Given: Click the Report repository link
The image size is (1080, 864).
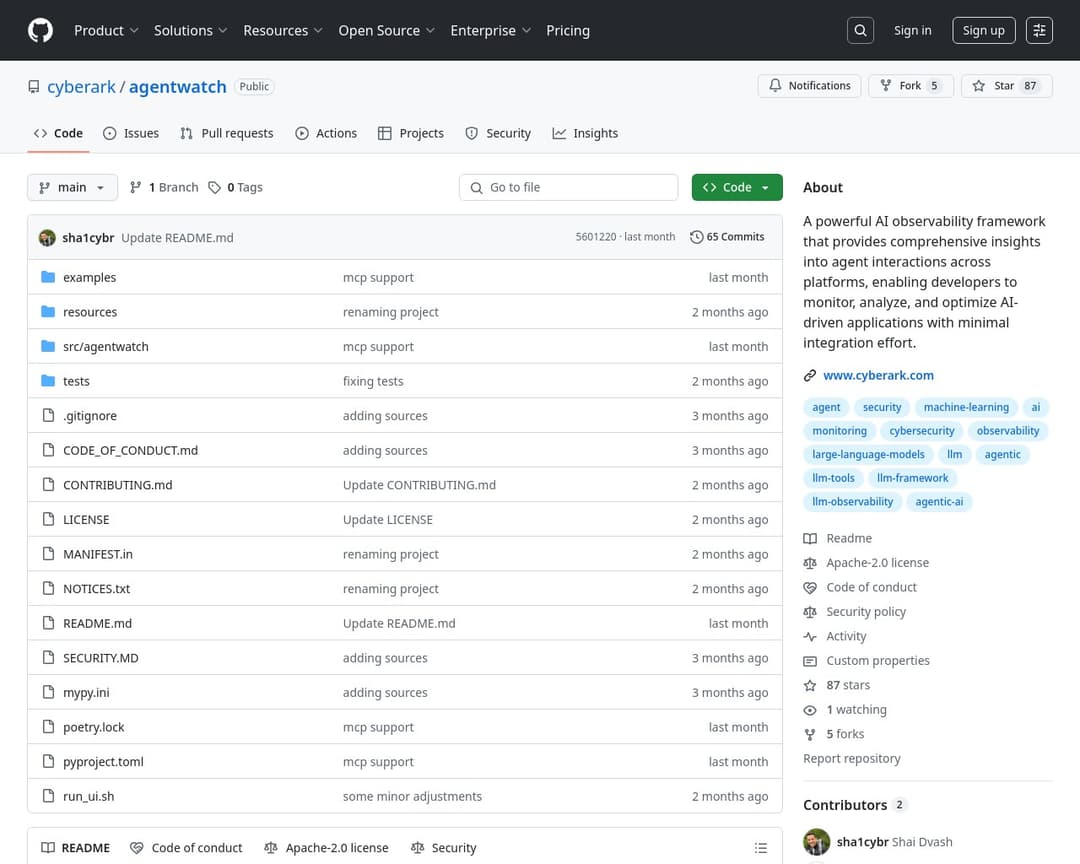Looking at the screenshot, I should point(851,759).
